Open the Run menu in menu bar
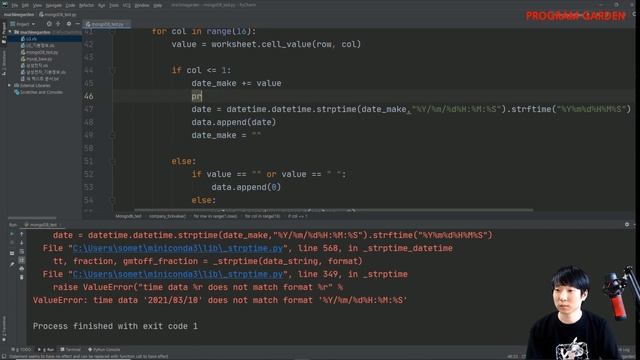The image size is (640, 360). coord(101,6)
